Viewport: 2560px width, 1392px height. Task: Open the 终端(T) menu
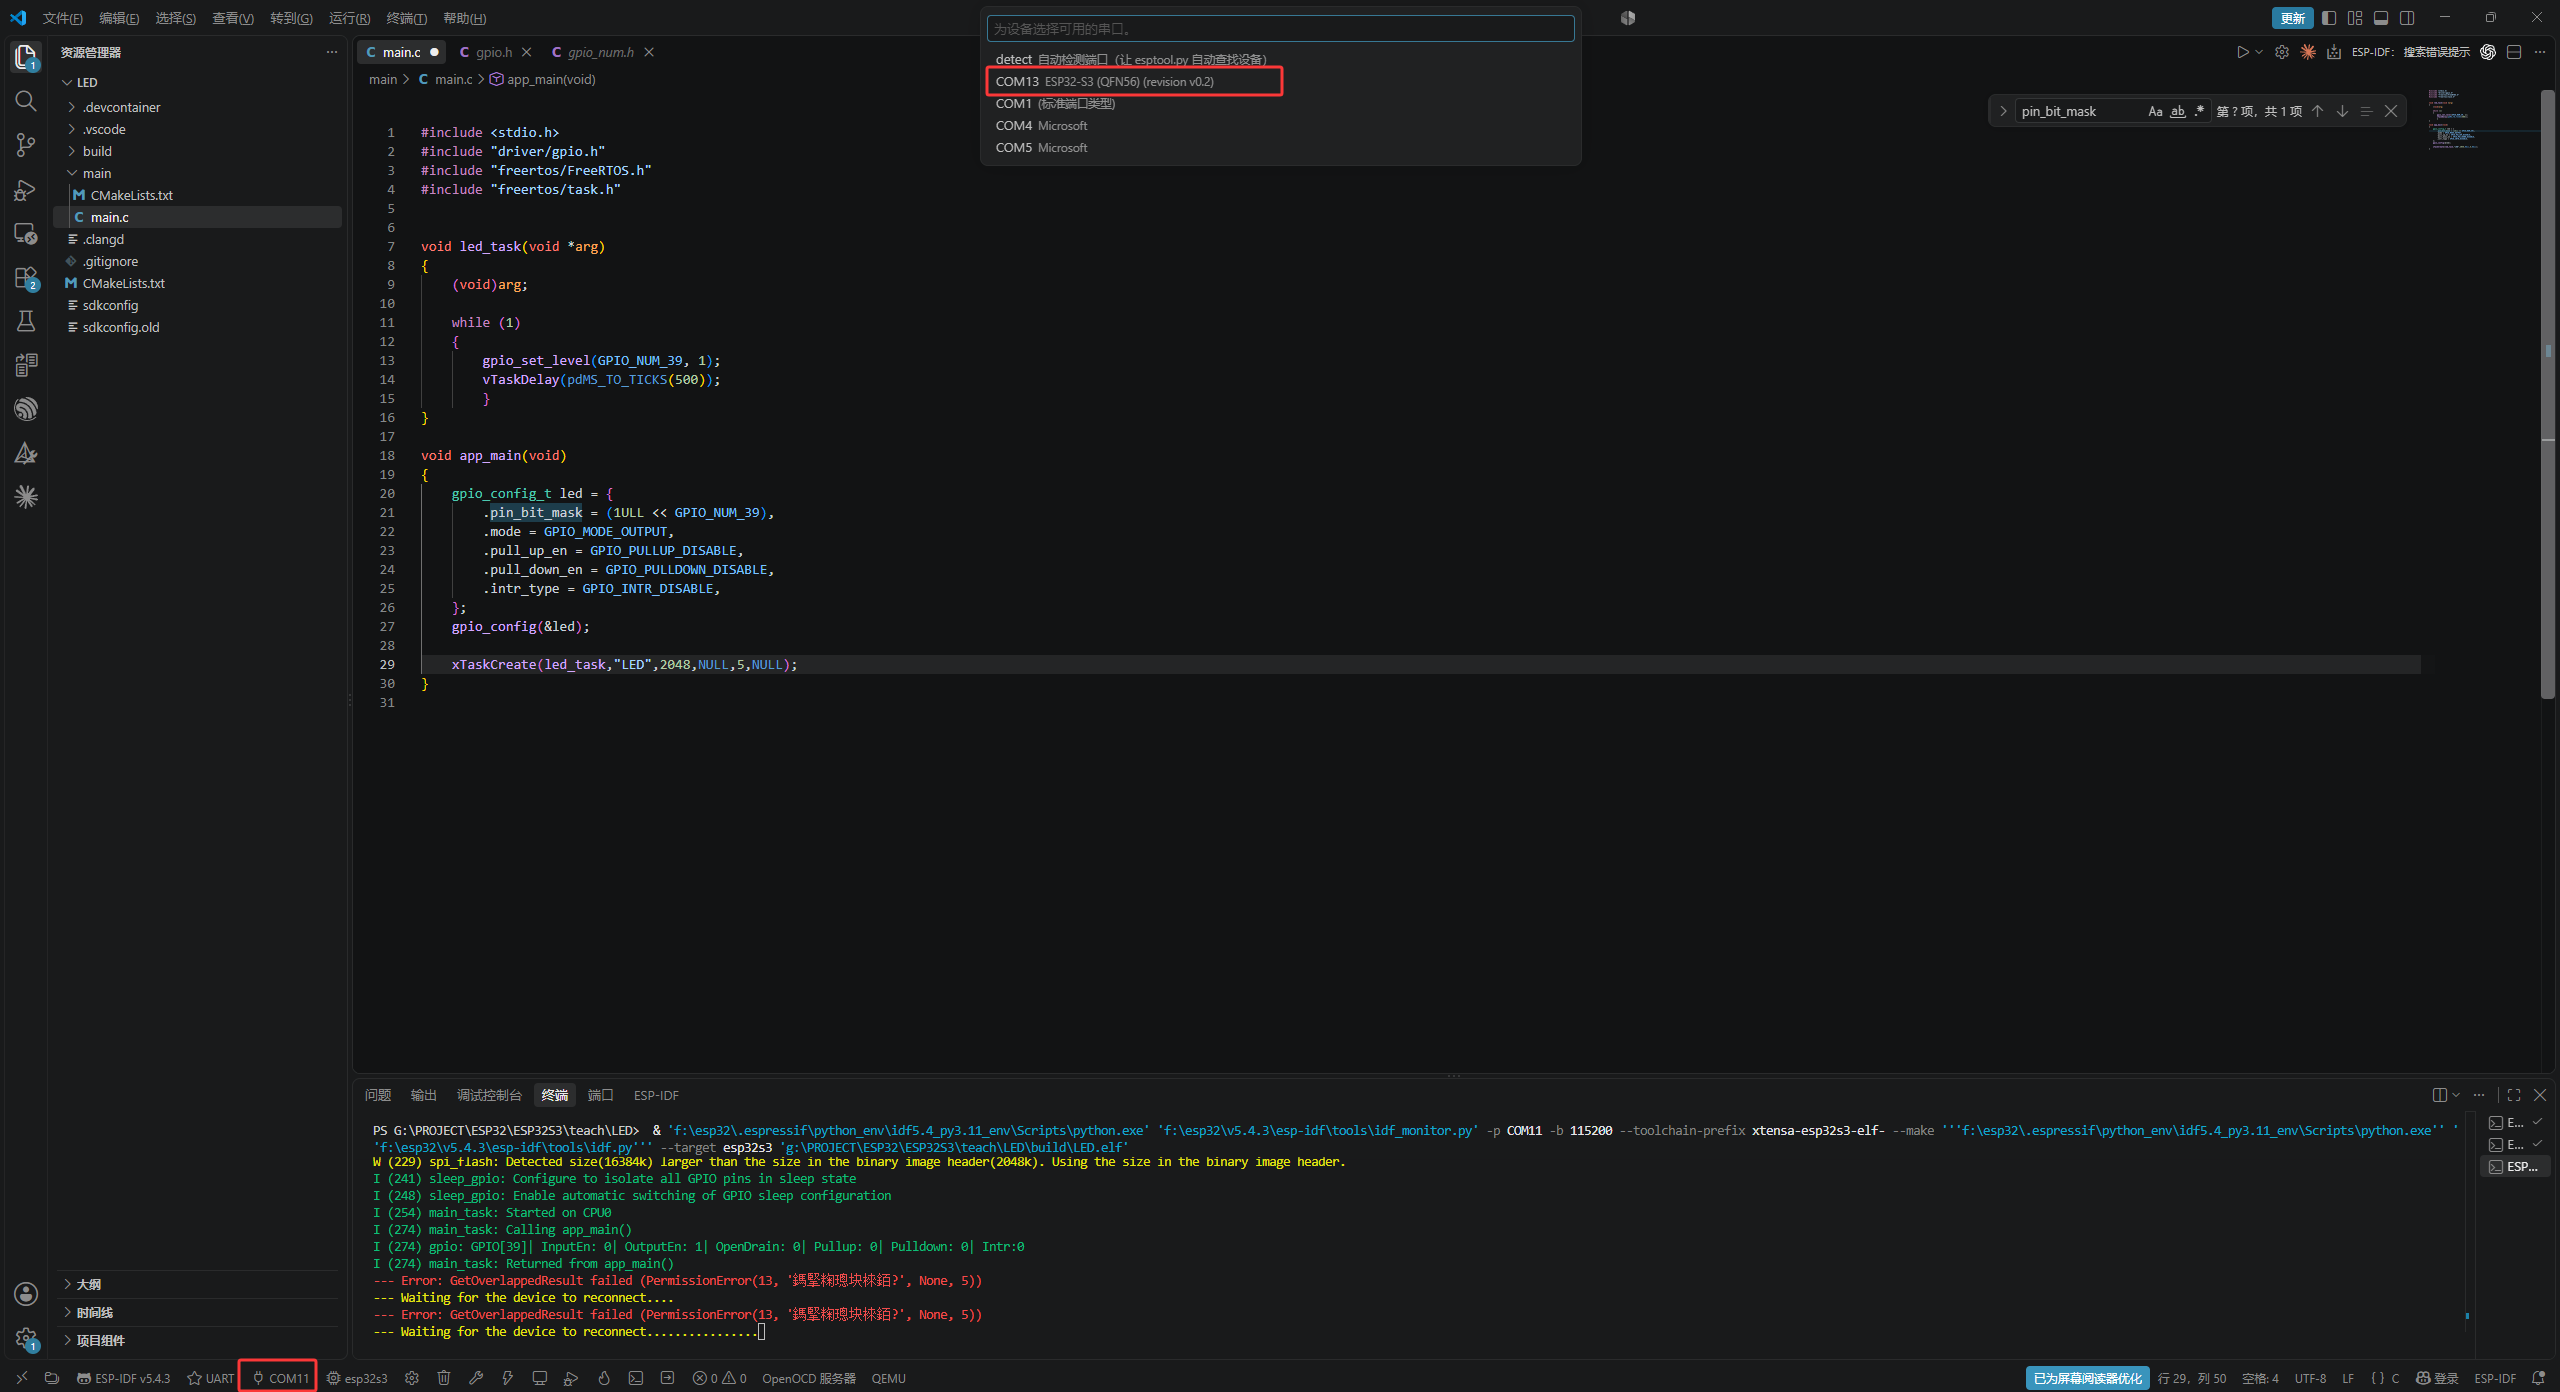pyautogui.click(x=406, y=18)
